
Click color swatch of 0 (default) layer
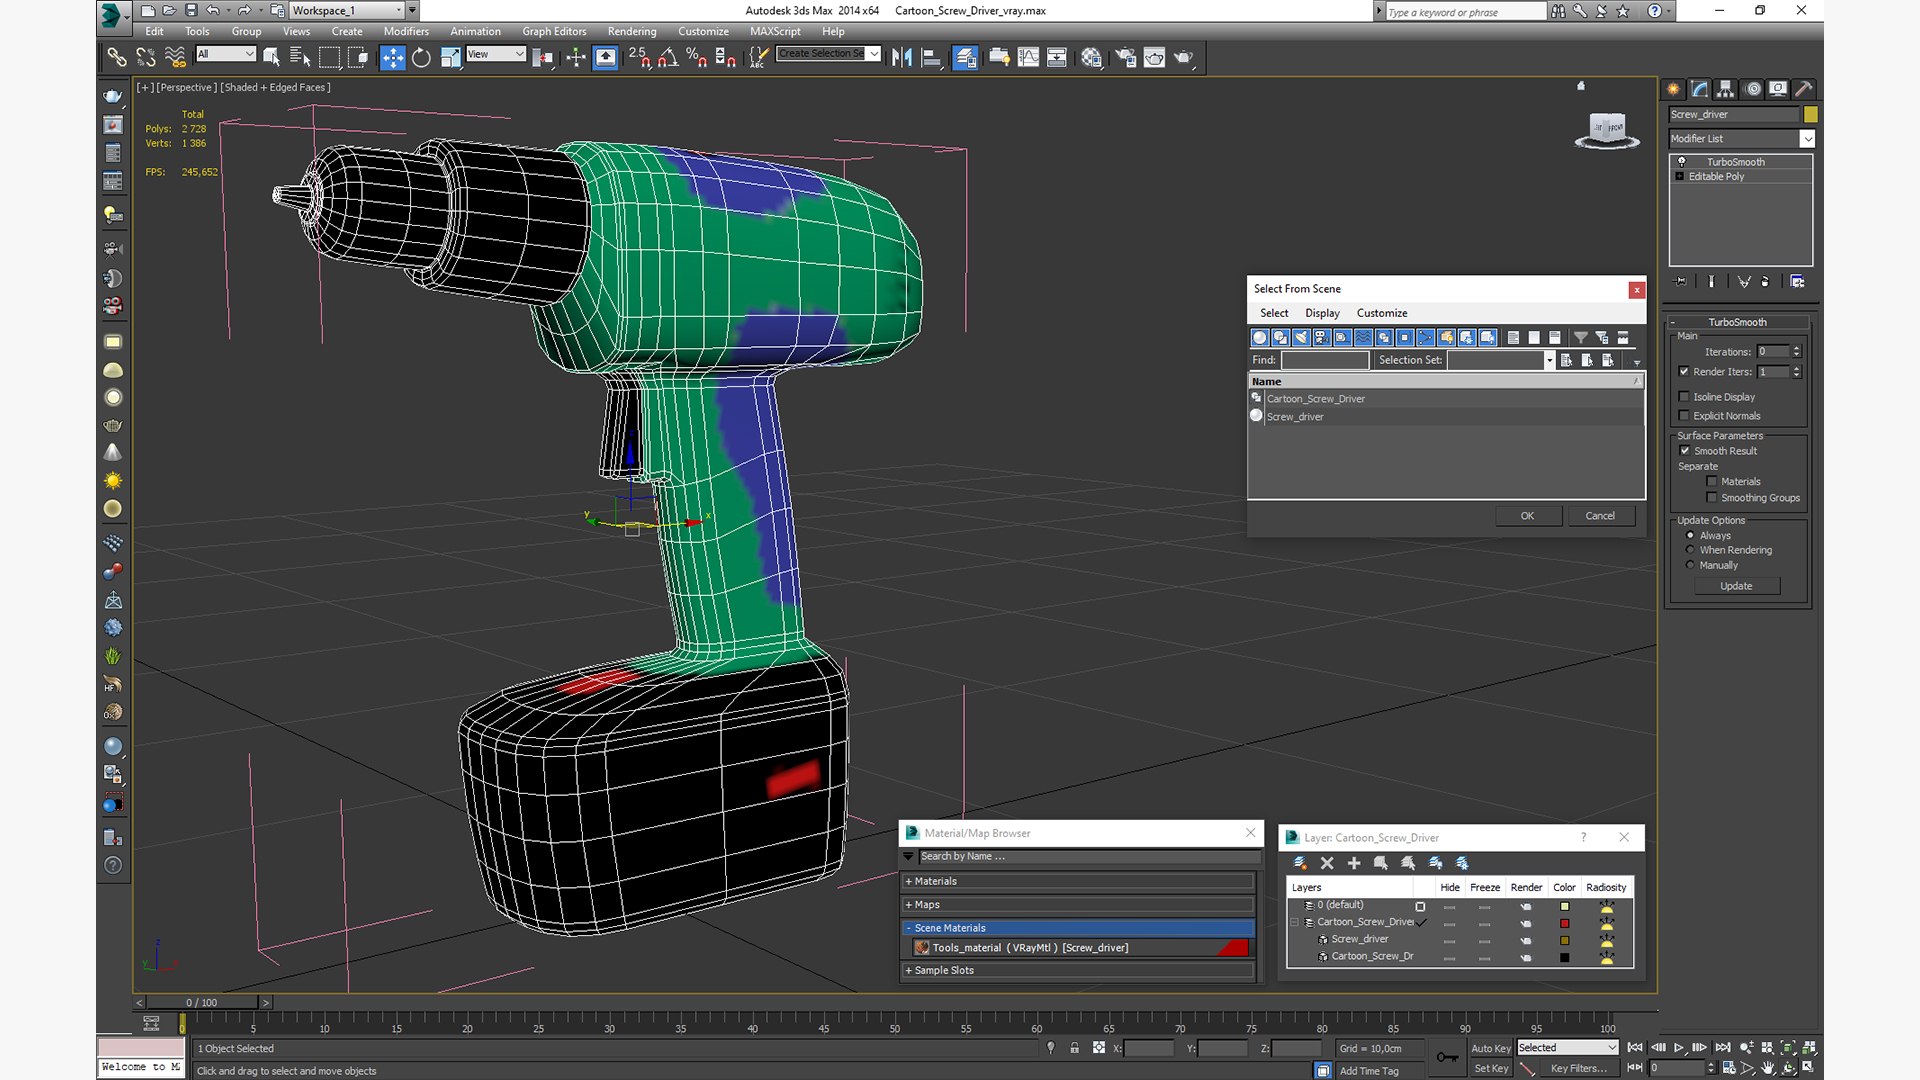point(1564,906)
